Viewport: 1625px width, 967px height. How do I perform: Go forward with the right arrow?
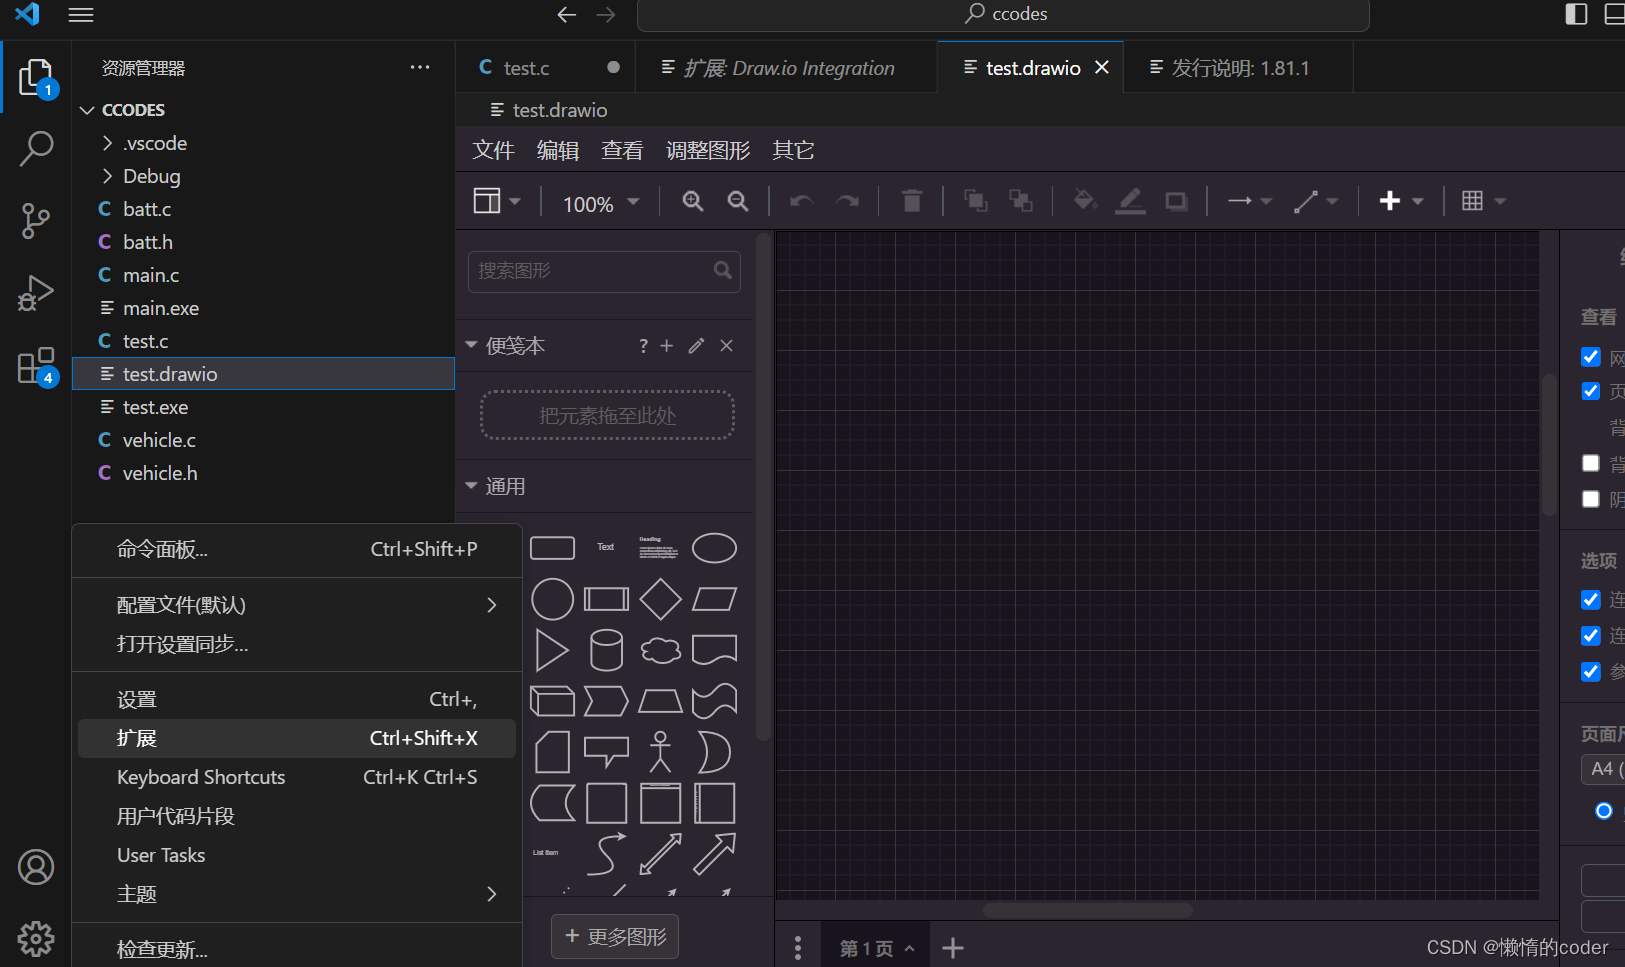(606, 14)
